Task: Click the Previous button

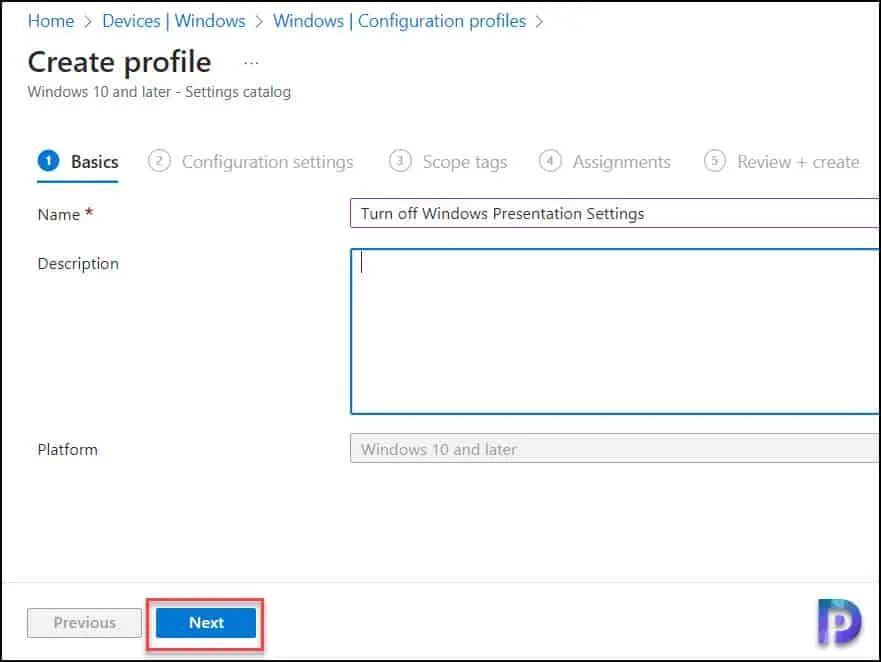Action: tap(84, 623)
